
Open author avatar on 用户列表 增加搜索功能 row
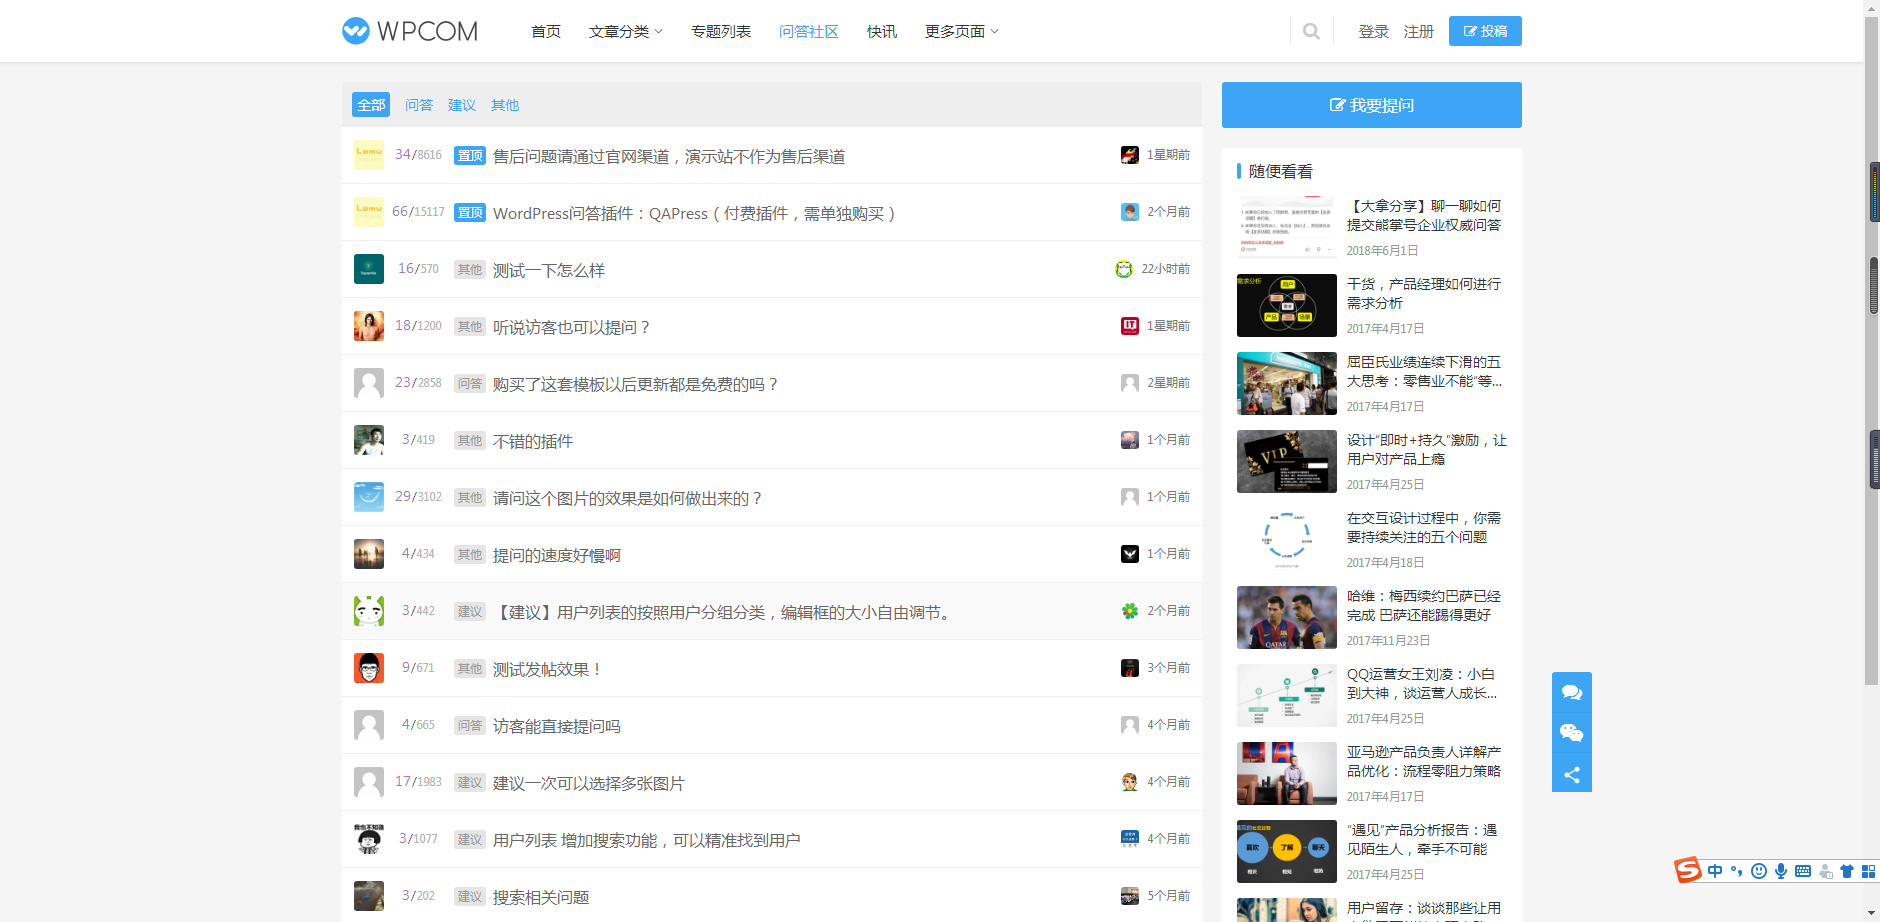[x=369, y=839]
